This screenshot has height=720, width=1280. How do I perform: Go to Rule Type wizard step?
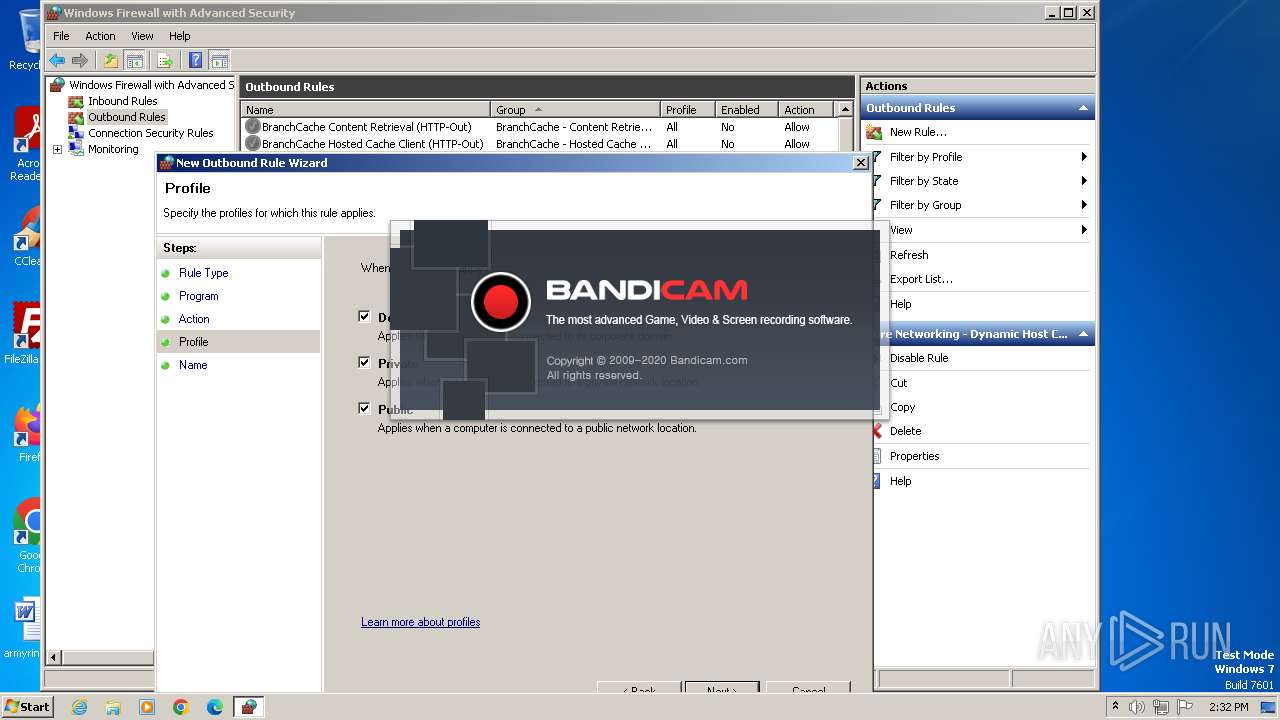click(x=204, y=273)
